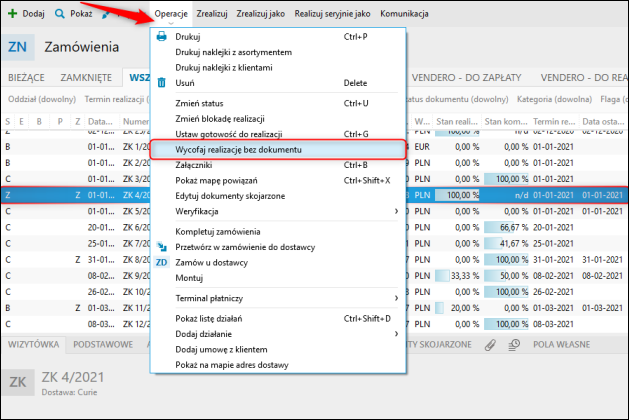Open the Zrealizuj jako menu
Screen dimensions: 629x420
coord(260,14)
